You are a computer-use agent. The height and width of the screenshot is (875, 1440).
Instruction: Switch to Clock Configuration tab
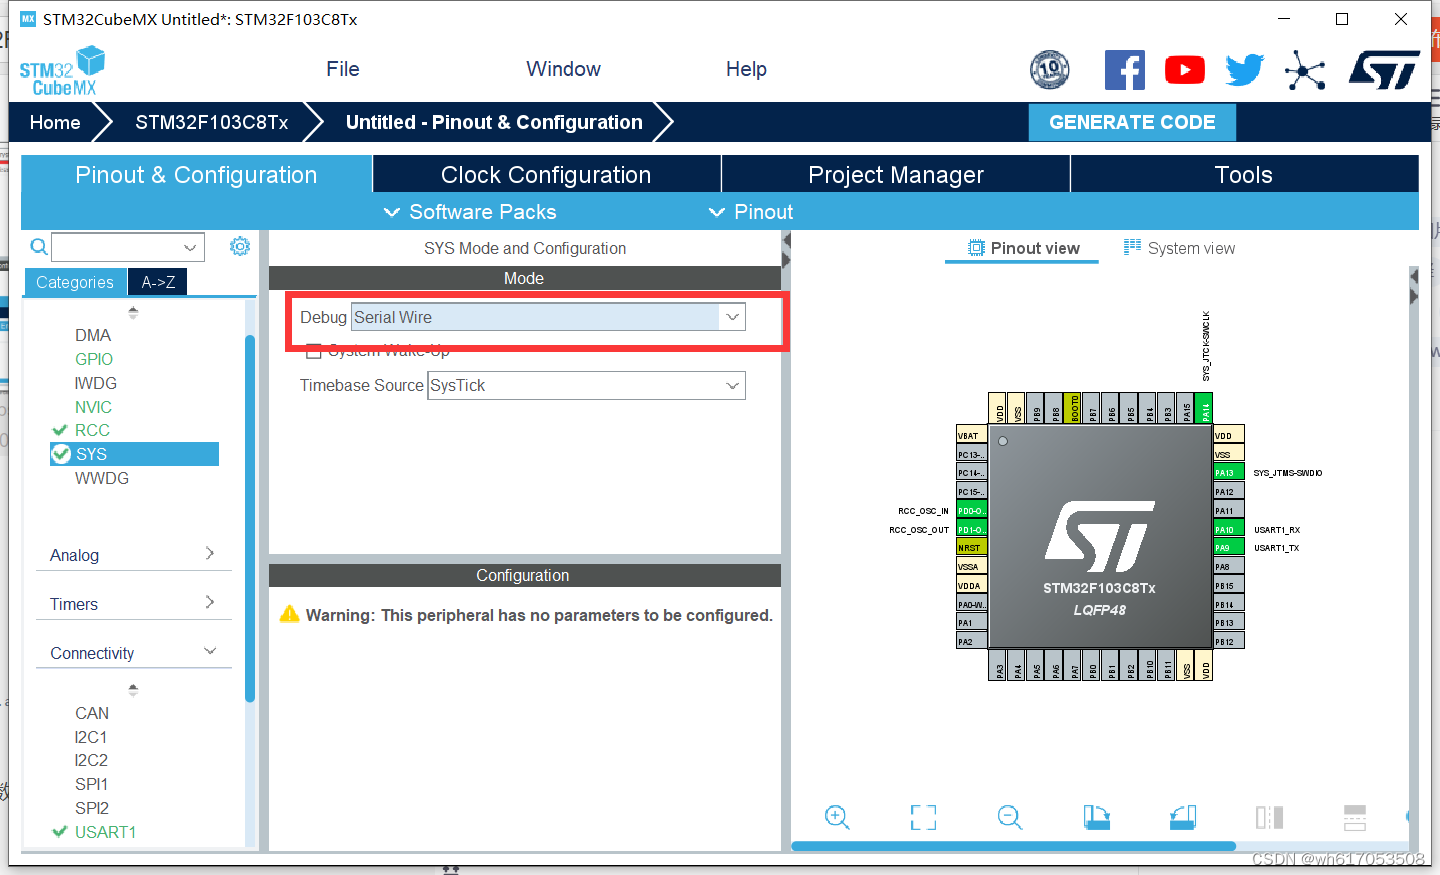[x=546, y=174]
